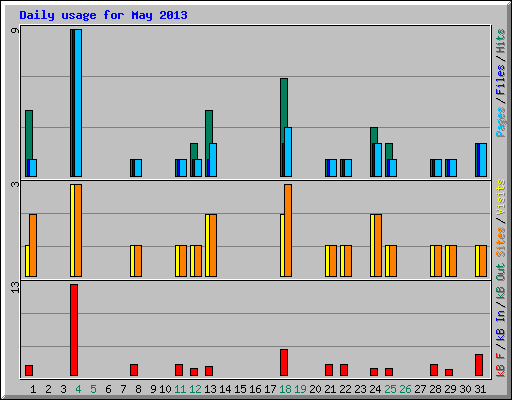Click the y-axis value 3 of middle chart

coord(15,184)
